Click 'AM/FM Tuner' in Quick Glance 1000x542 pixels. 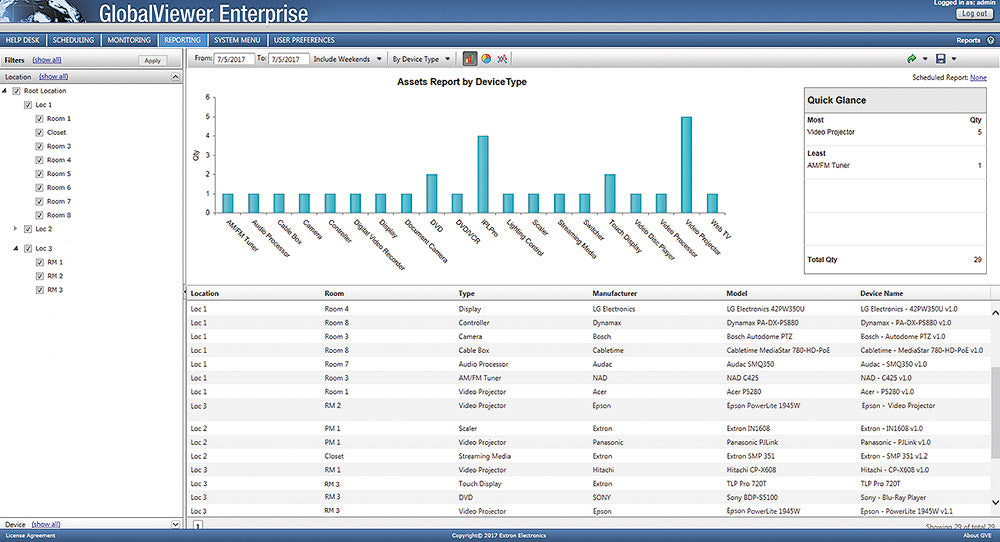point(828,165)
